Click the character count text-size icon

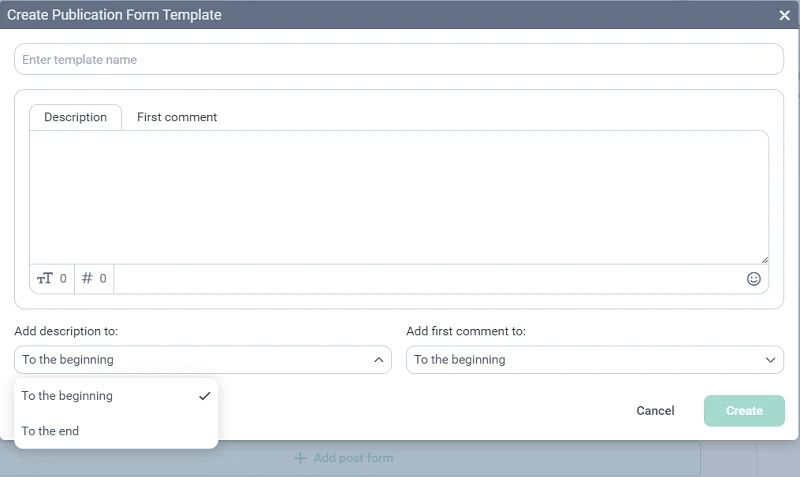click(45, 279)
